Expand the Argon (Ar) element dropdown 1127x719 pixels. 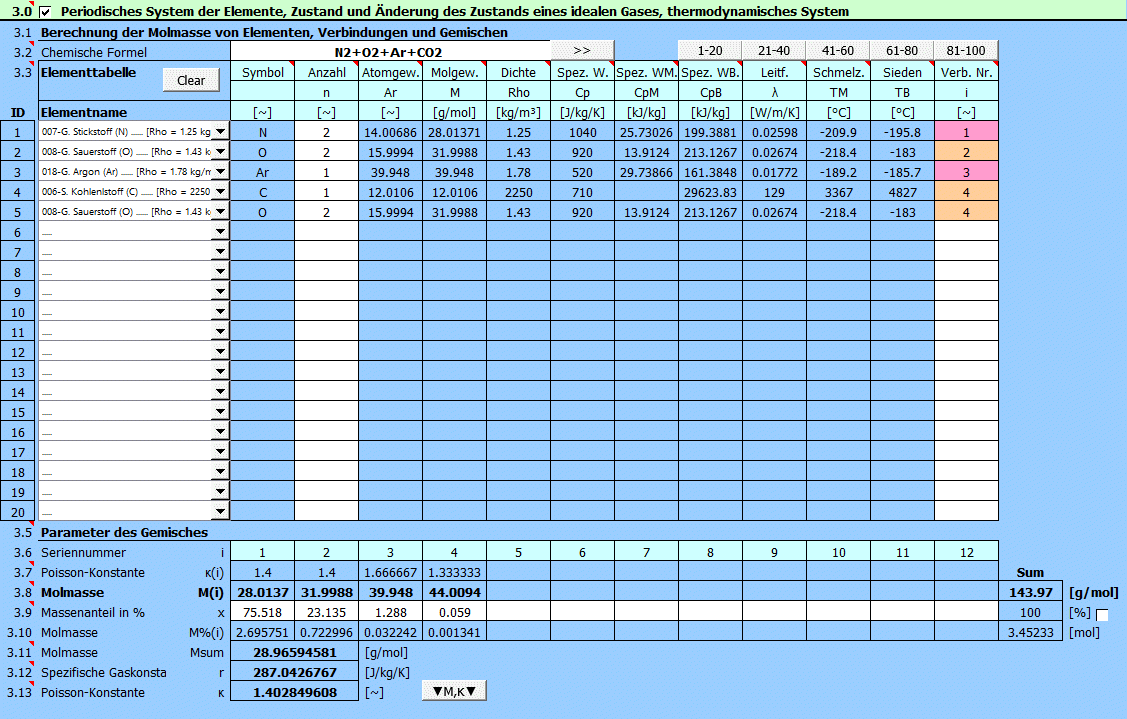(x=220, y=171)
